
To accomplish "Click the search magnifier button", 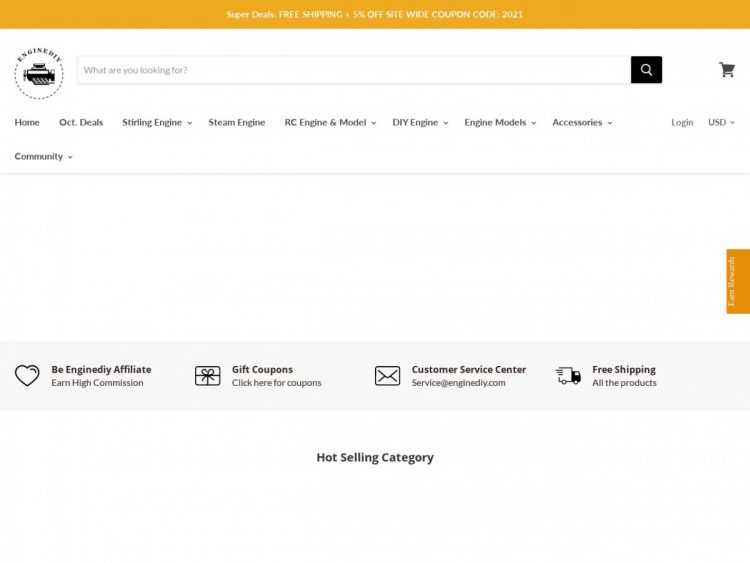I will coord(646,70).
